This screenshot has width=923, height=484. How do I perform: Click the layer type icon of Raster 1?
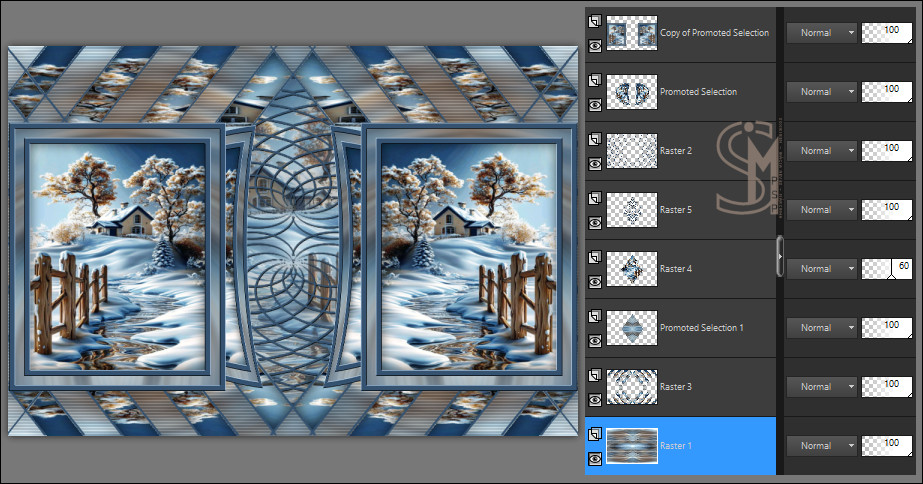click(x=595, y=433)
